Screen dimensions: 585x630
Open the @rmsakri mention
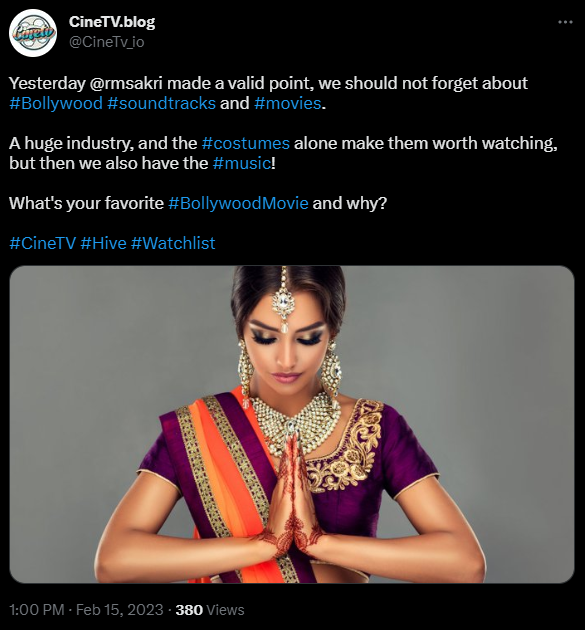coord(126,83)
